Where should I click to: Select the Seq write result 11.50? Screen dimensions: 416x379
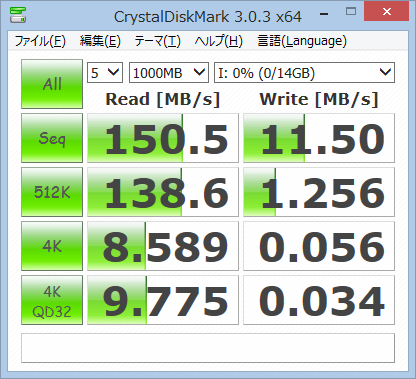[x=319, y=138]
